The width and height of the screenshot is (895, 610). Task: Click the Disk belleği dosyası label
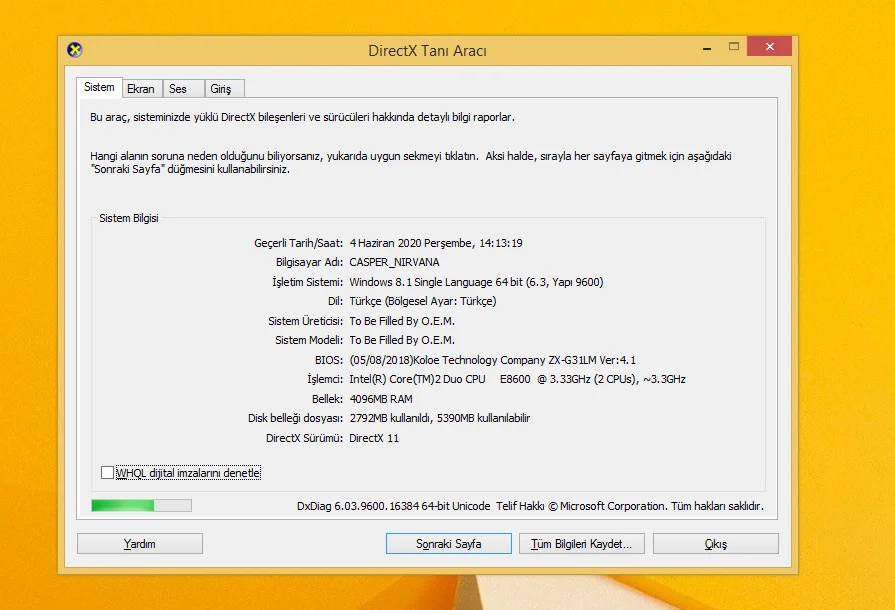point(296,418)
